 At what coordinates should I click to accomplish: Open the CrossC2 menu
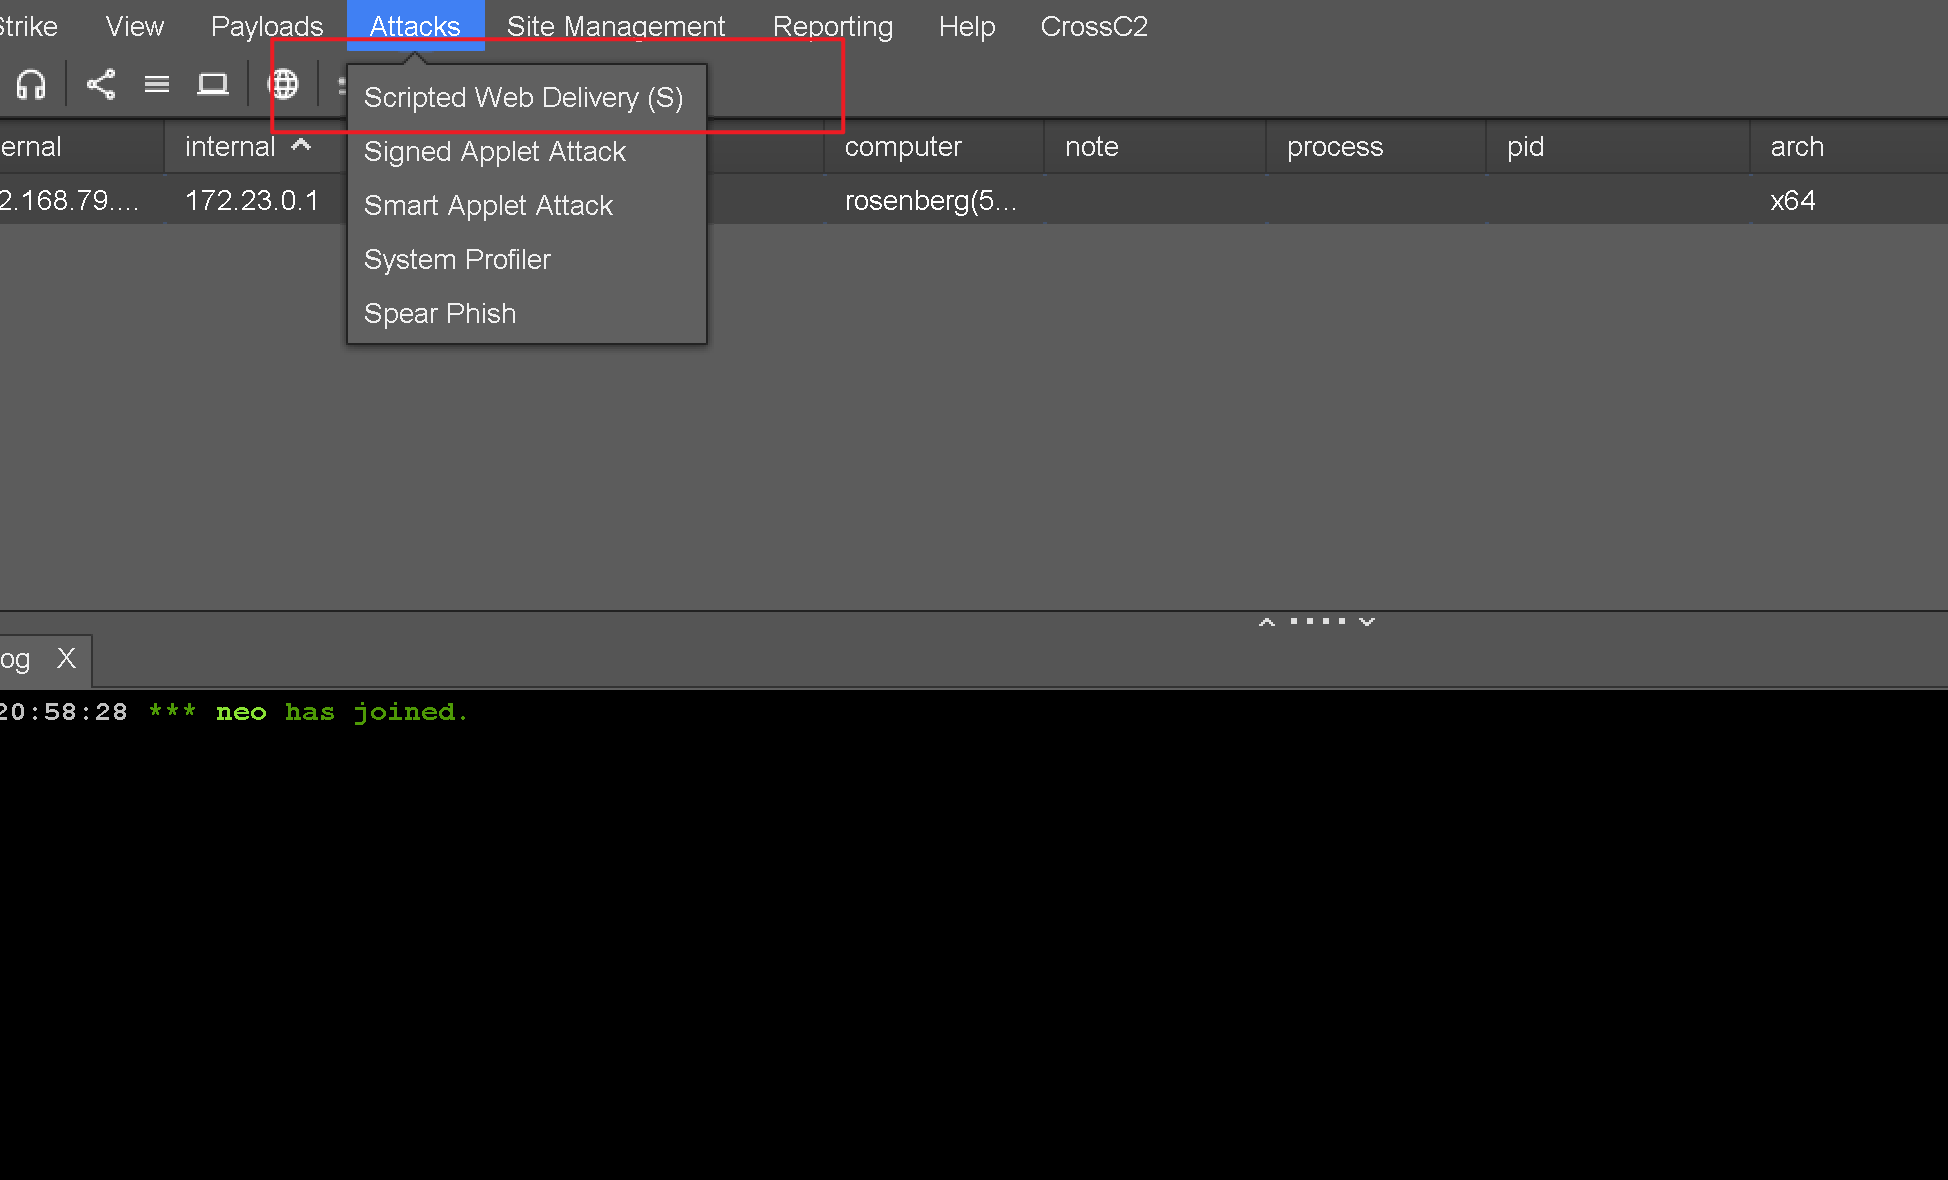(1094, 26)
